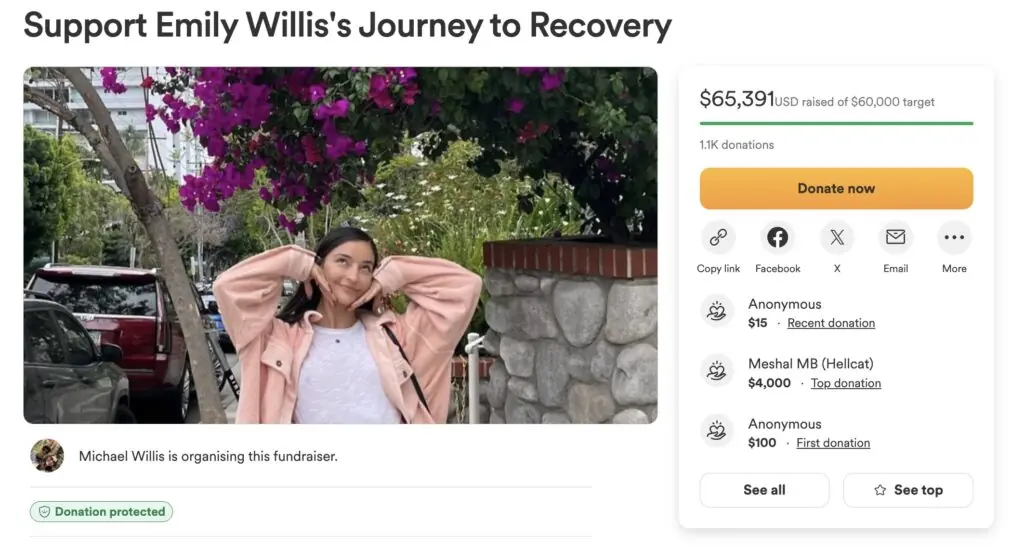Click the Copy link chain icon
The image size is (1024, 549).
(x=718, y=238)
